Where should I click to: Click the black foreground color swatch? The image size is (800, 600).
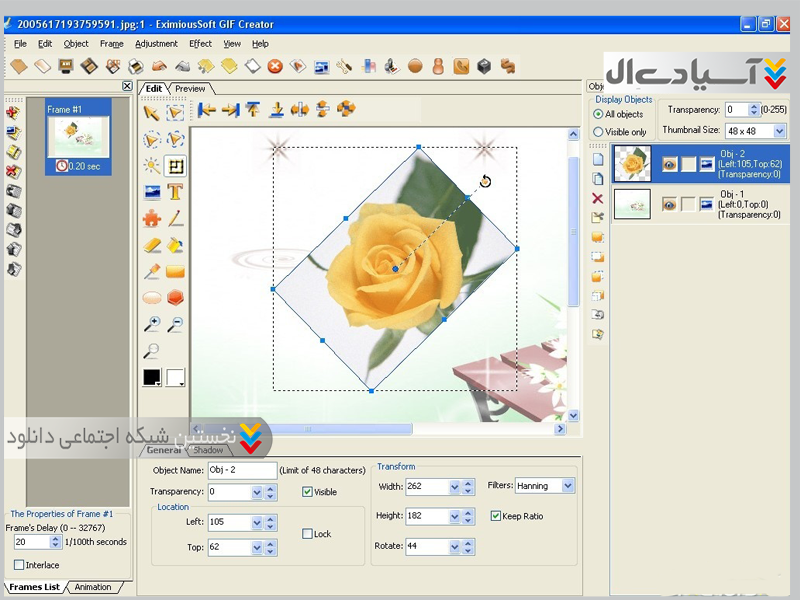pos(152,377)
